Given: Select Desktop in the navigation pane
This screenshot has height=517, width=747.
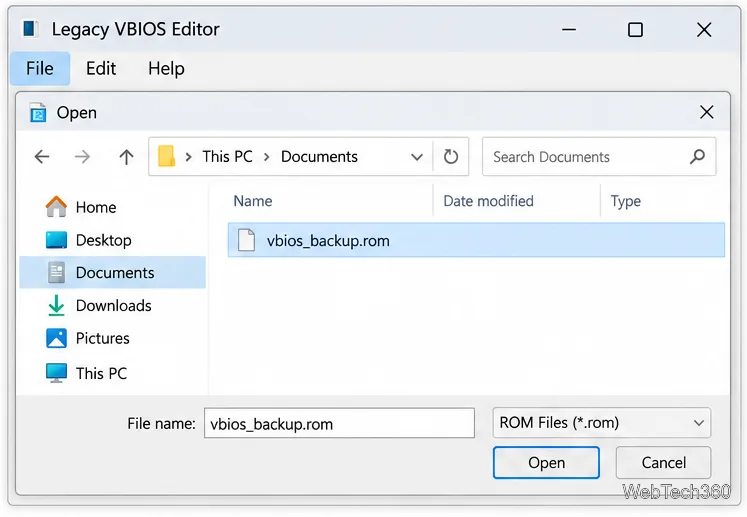Looking at the screenshot, I should (112, 240).
